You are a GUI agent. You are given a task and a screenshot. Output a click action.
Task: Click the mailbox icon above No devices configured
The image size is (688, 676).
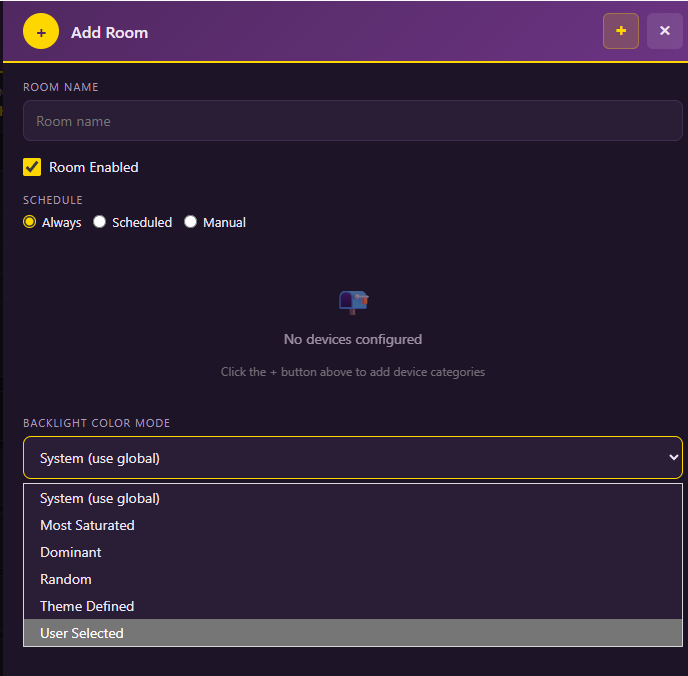click(x=353, y=302)
